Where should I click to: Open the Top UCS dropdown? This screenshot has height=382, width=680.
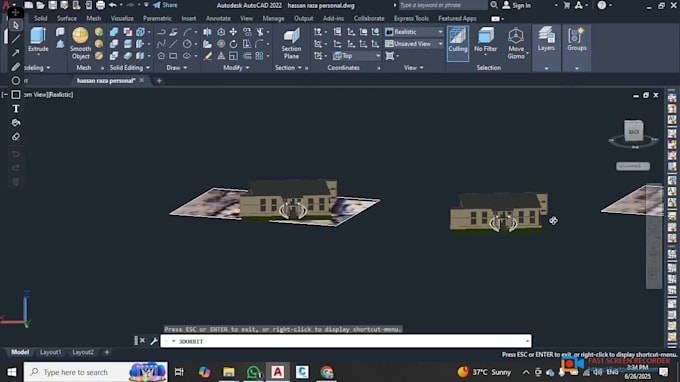(x=356, y=56)
